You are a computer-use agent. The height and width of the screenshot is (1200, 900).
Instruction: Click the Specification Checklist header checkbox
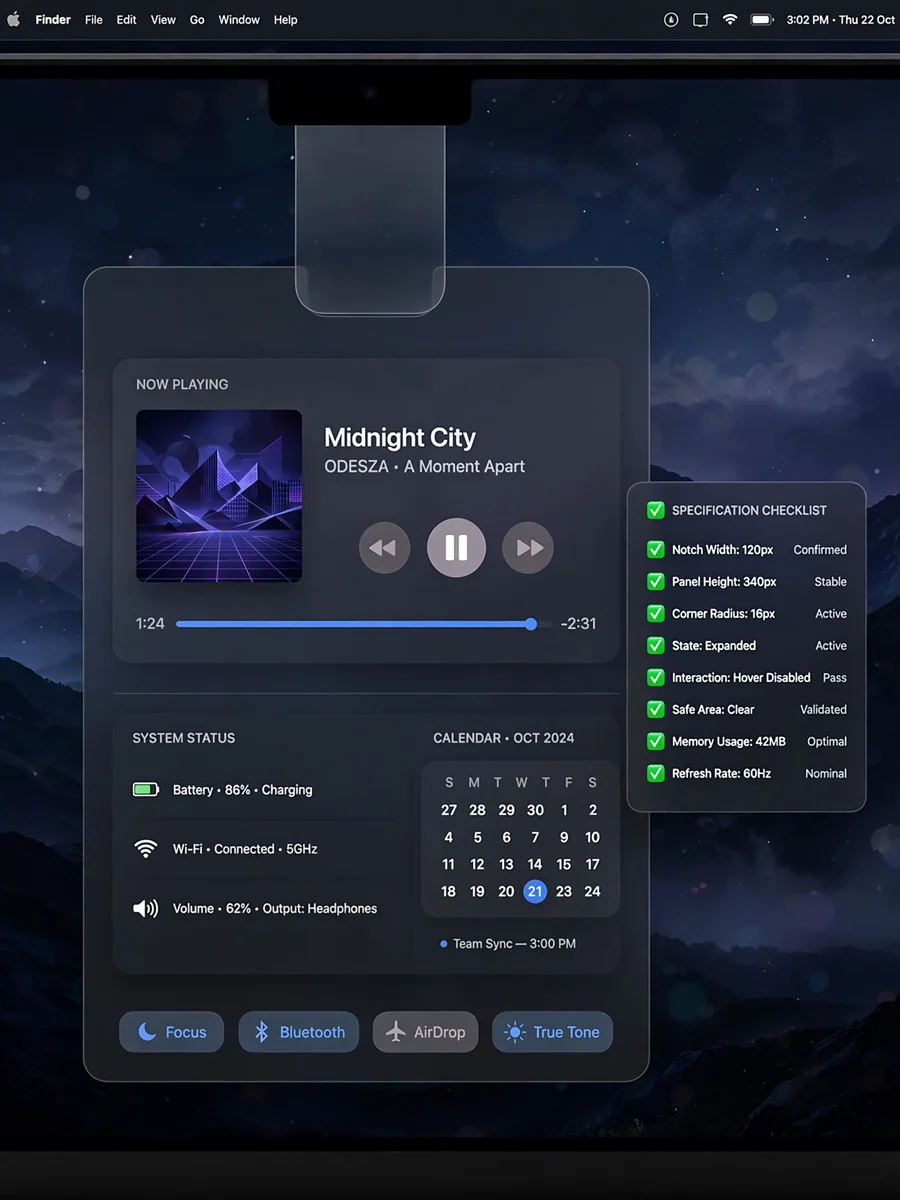pyautogui.click(x=656, y=510)
